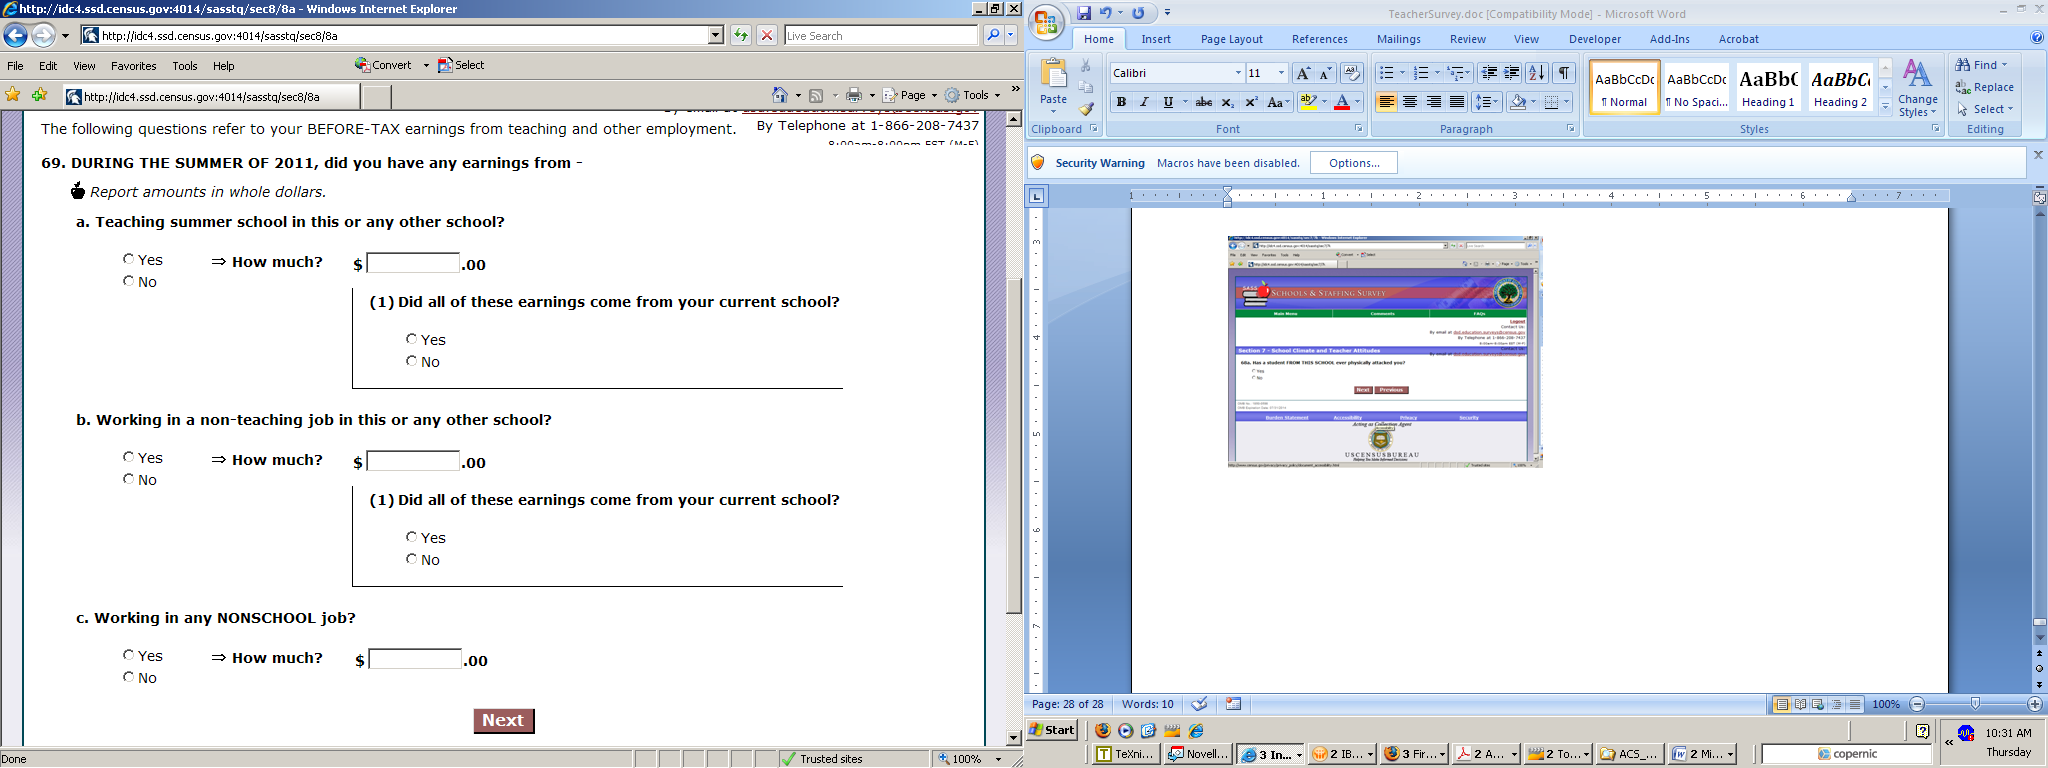The height and width of the screenshot is (768, 2048).
Task: Justify the paragraph in Word
Action: pos(1457,102)
